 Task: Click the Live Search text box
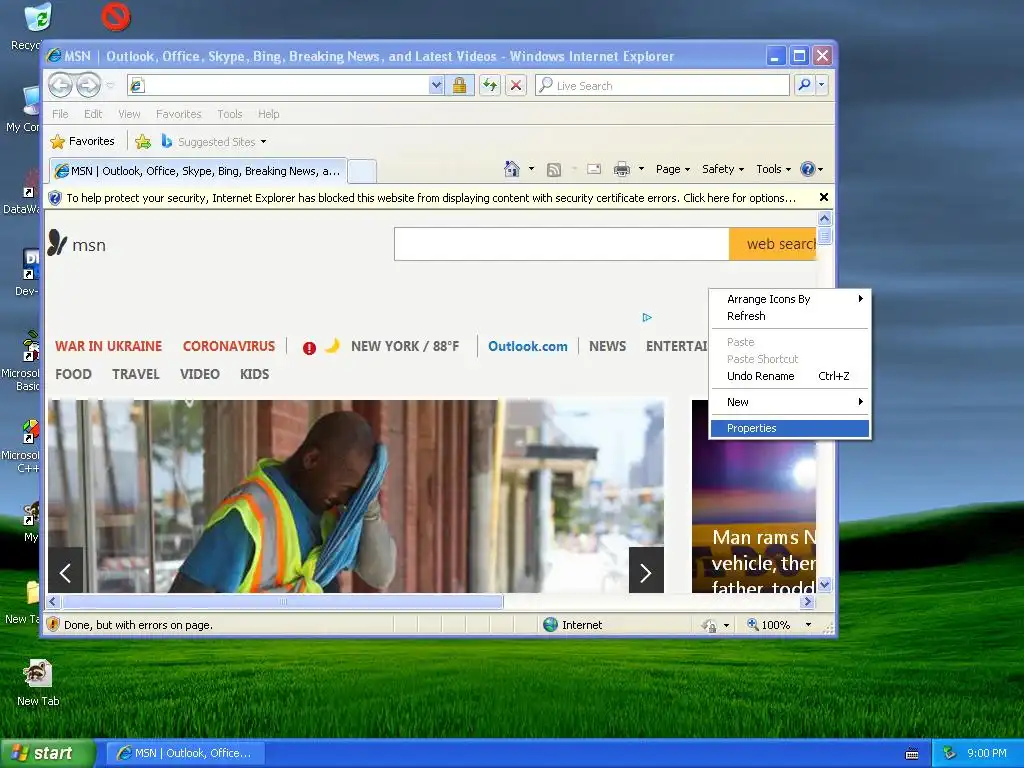point(662,86)
